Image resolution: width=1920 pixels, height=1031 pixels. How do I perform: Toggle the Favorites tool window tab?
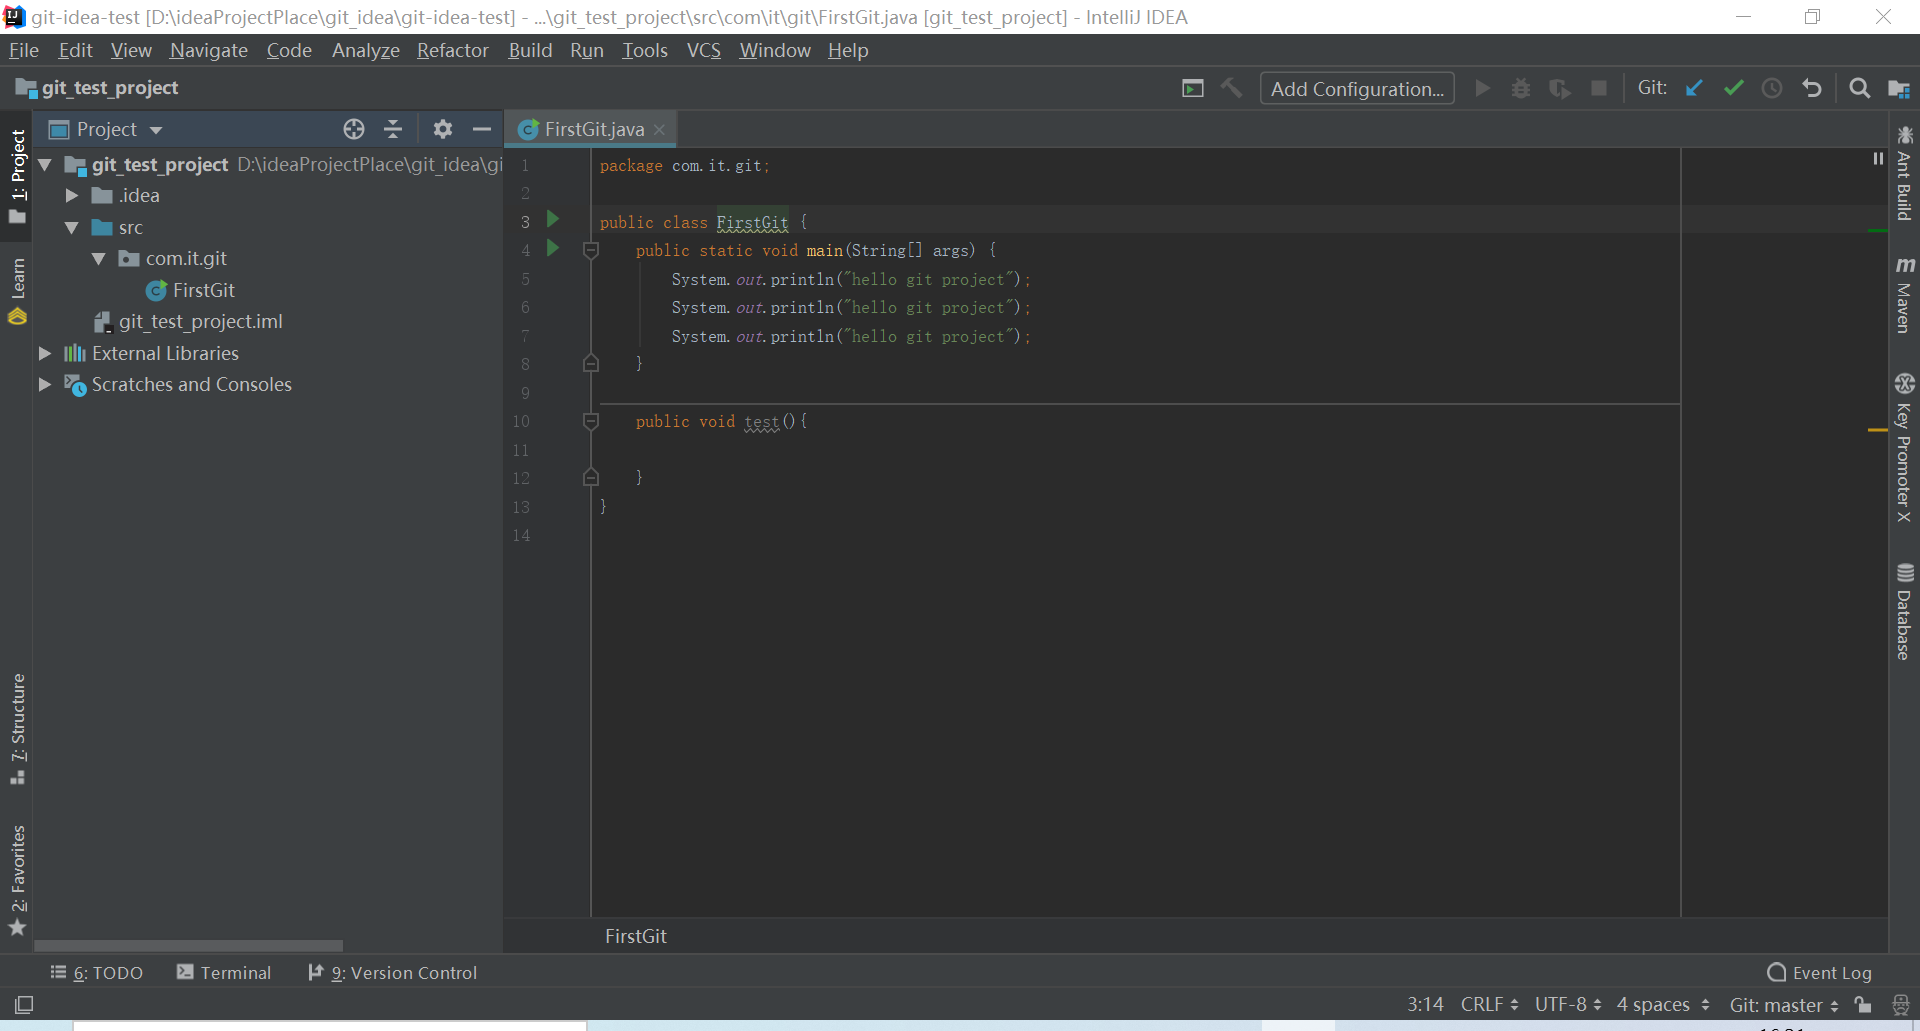tap(17, 880)
